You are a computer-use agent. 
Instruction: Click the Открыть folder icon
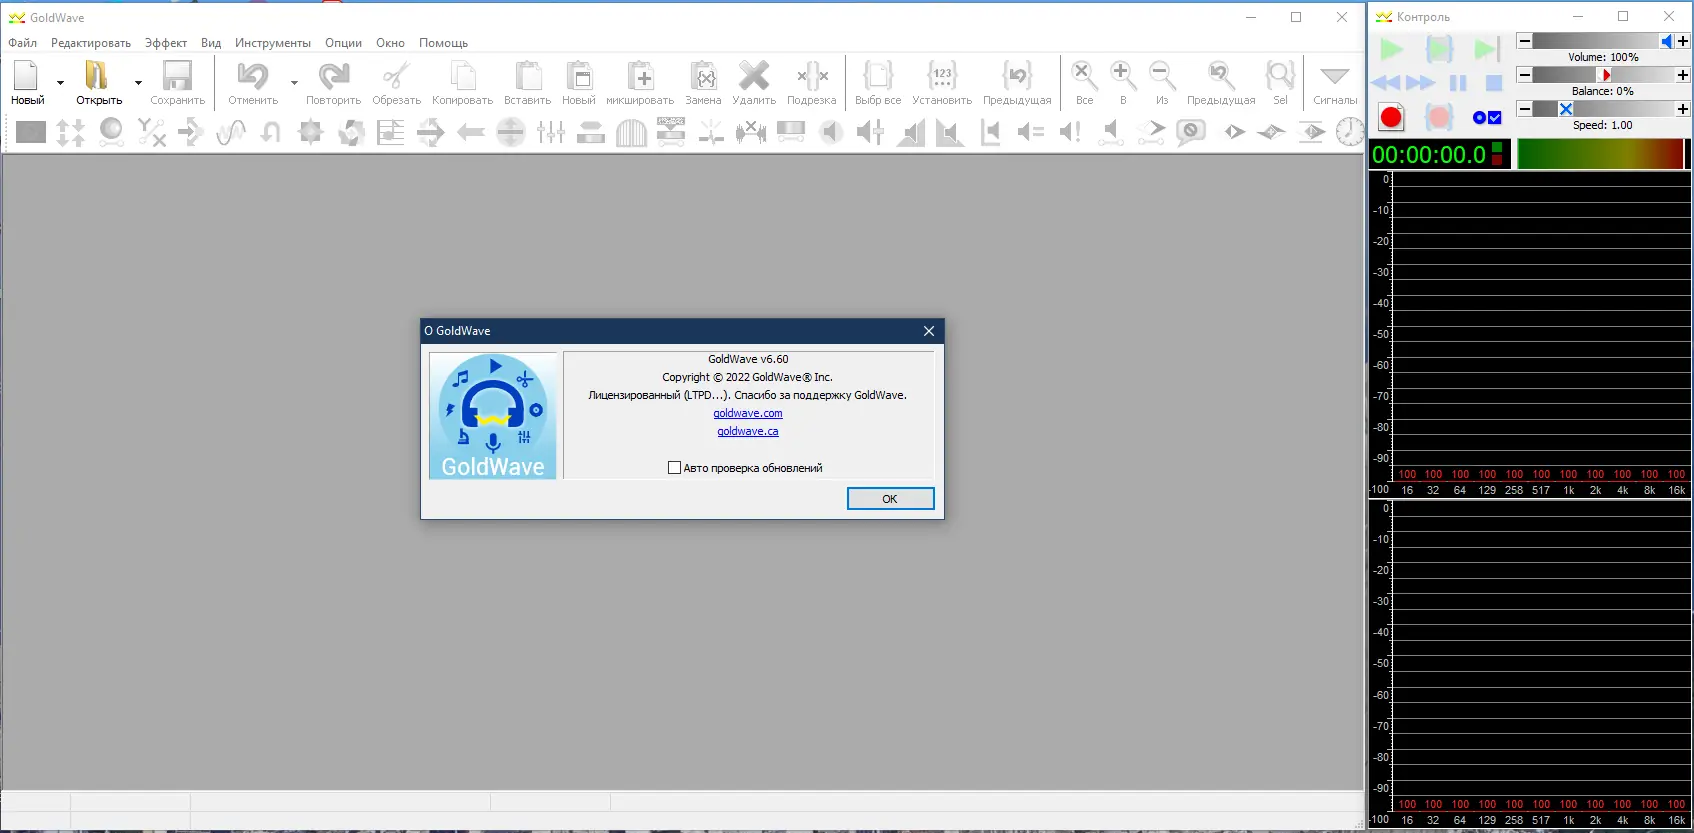(97, 76)
